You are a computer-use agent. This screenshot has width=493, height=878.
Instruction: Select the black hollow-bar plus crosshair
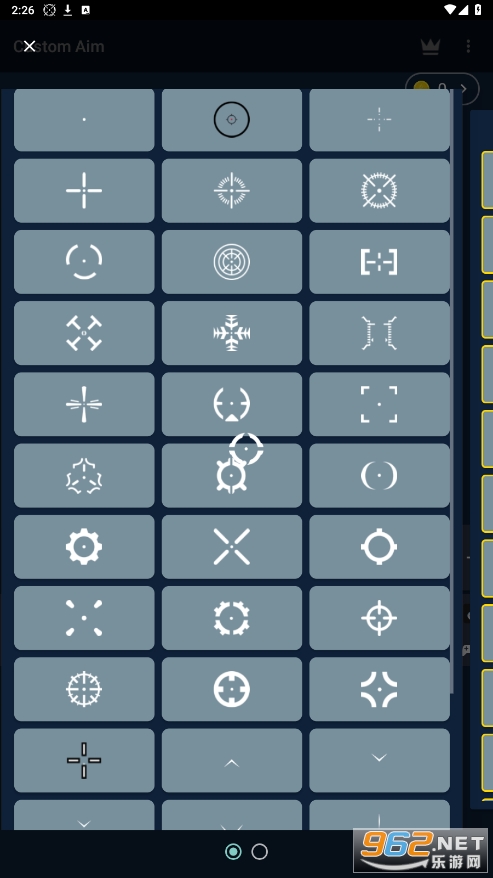(x=84, y=760)
